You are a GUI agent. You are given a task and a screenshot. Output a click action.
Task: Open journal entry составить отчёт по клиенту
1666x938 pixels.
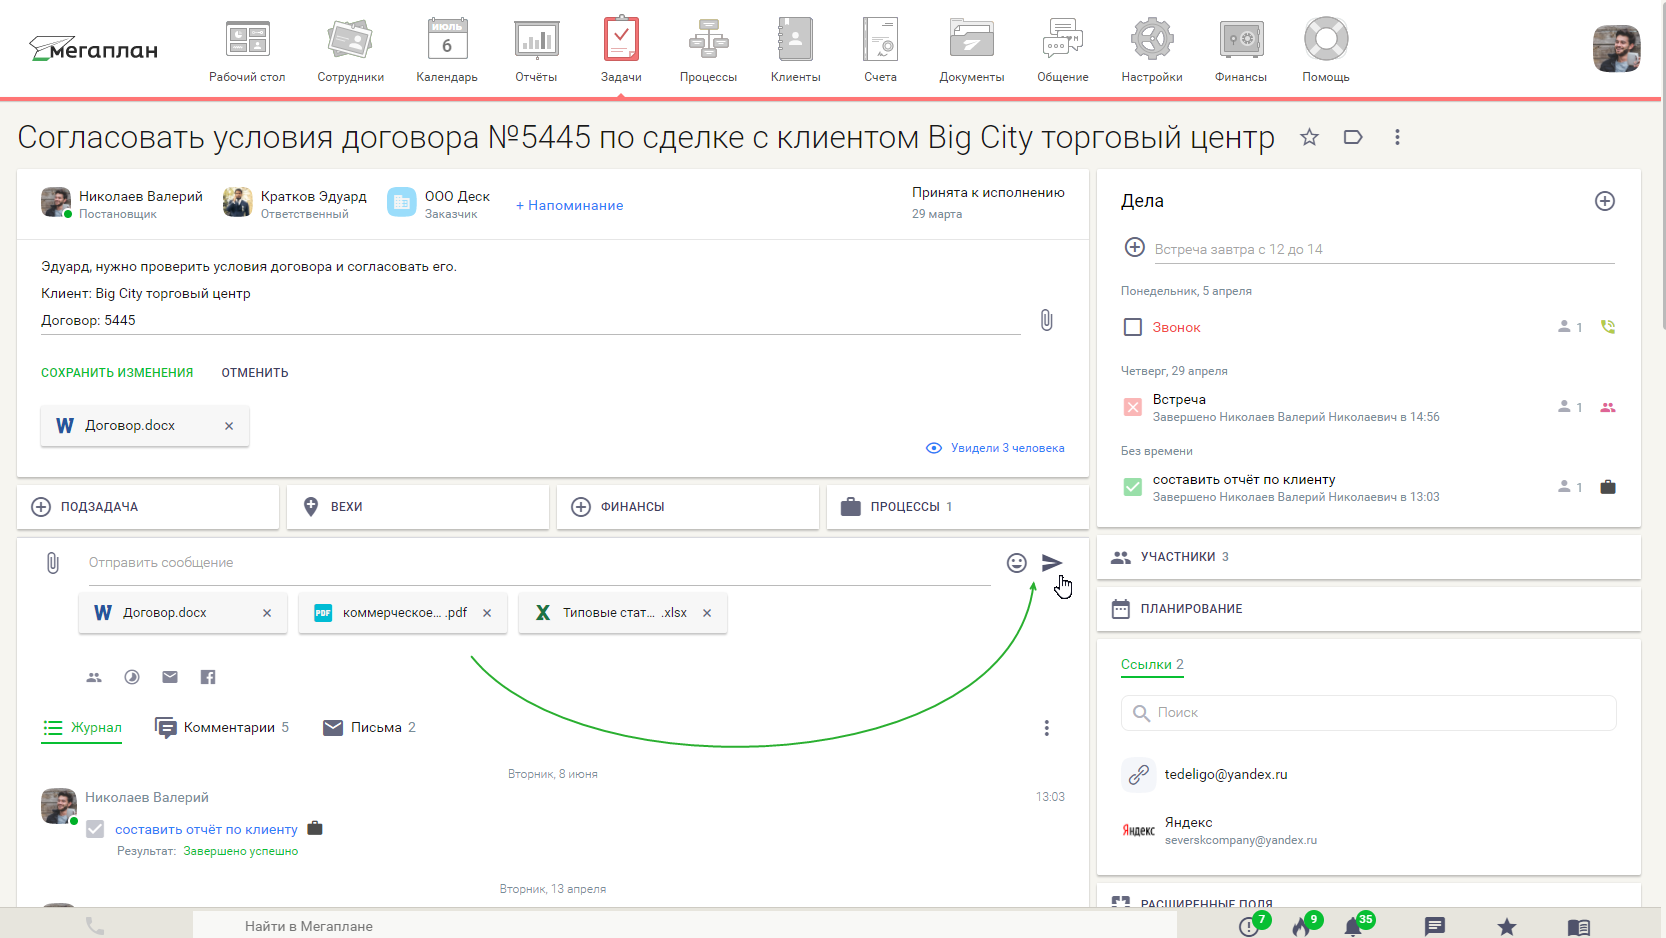pyautogui.click(x=206, y=829)
